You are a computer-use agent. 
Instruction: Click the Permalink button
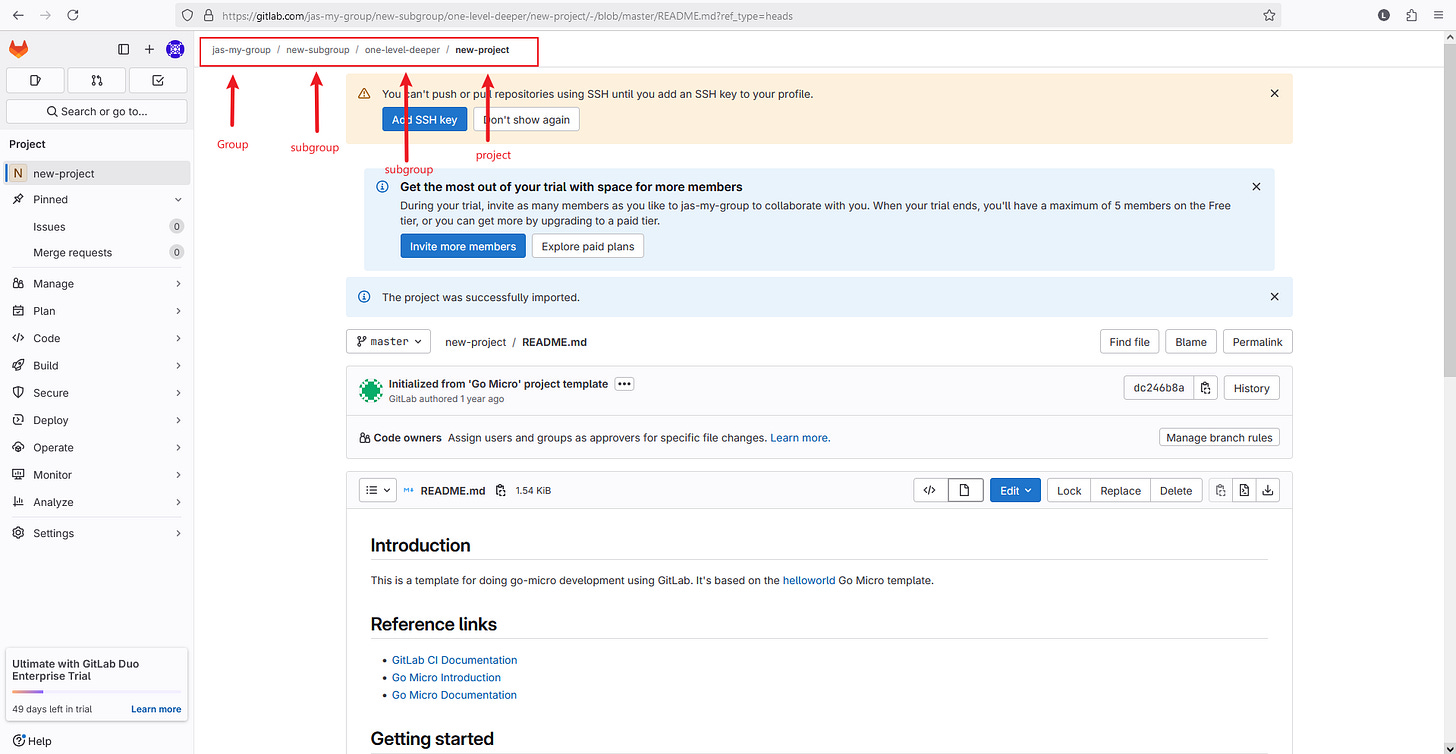click(1257, 341)
